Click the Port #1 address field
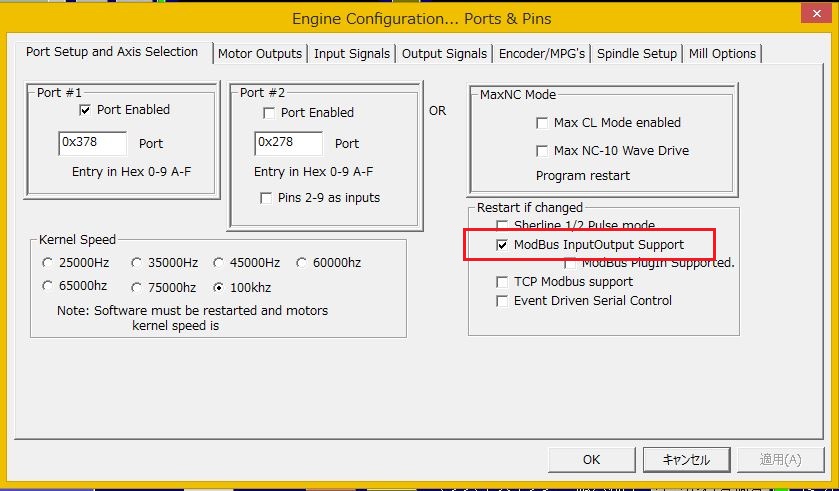This screenshot has height=491, width=839. pyautogui.click(x=92, y=143)
